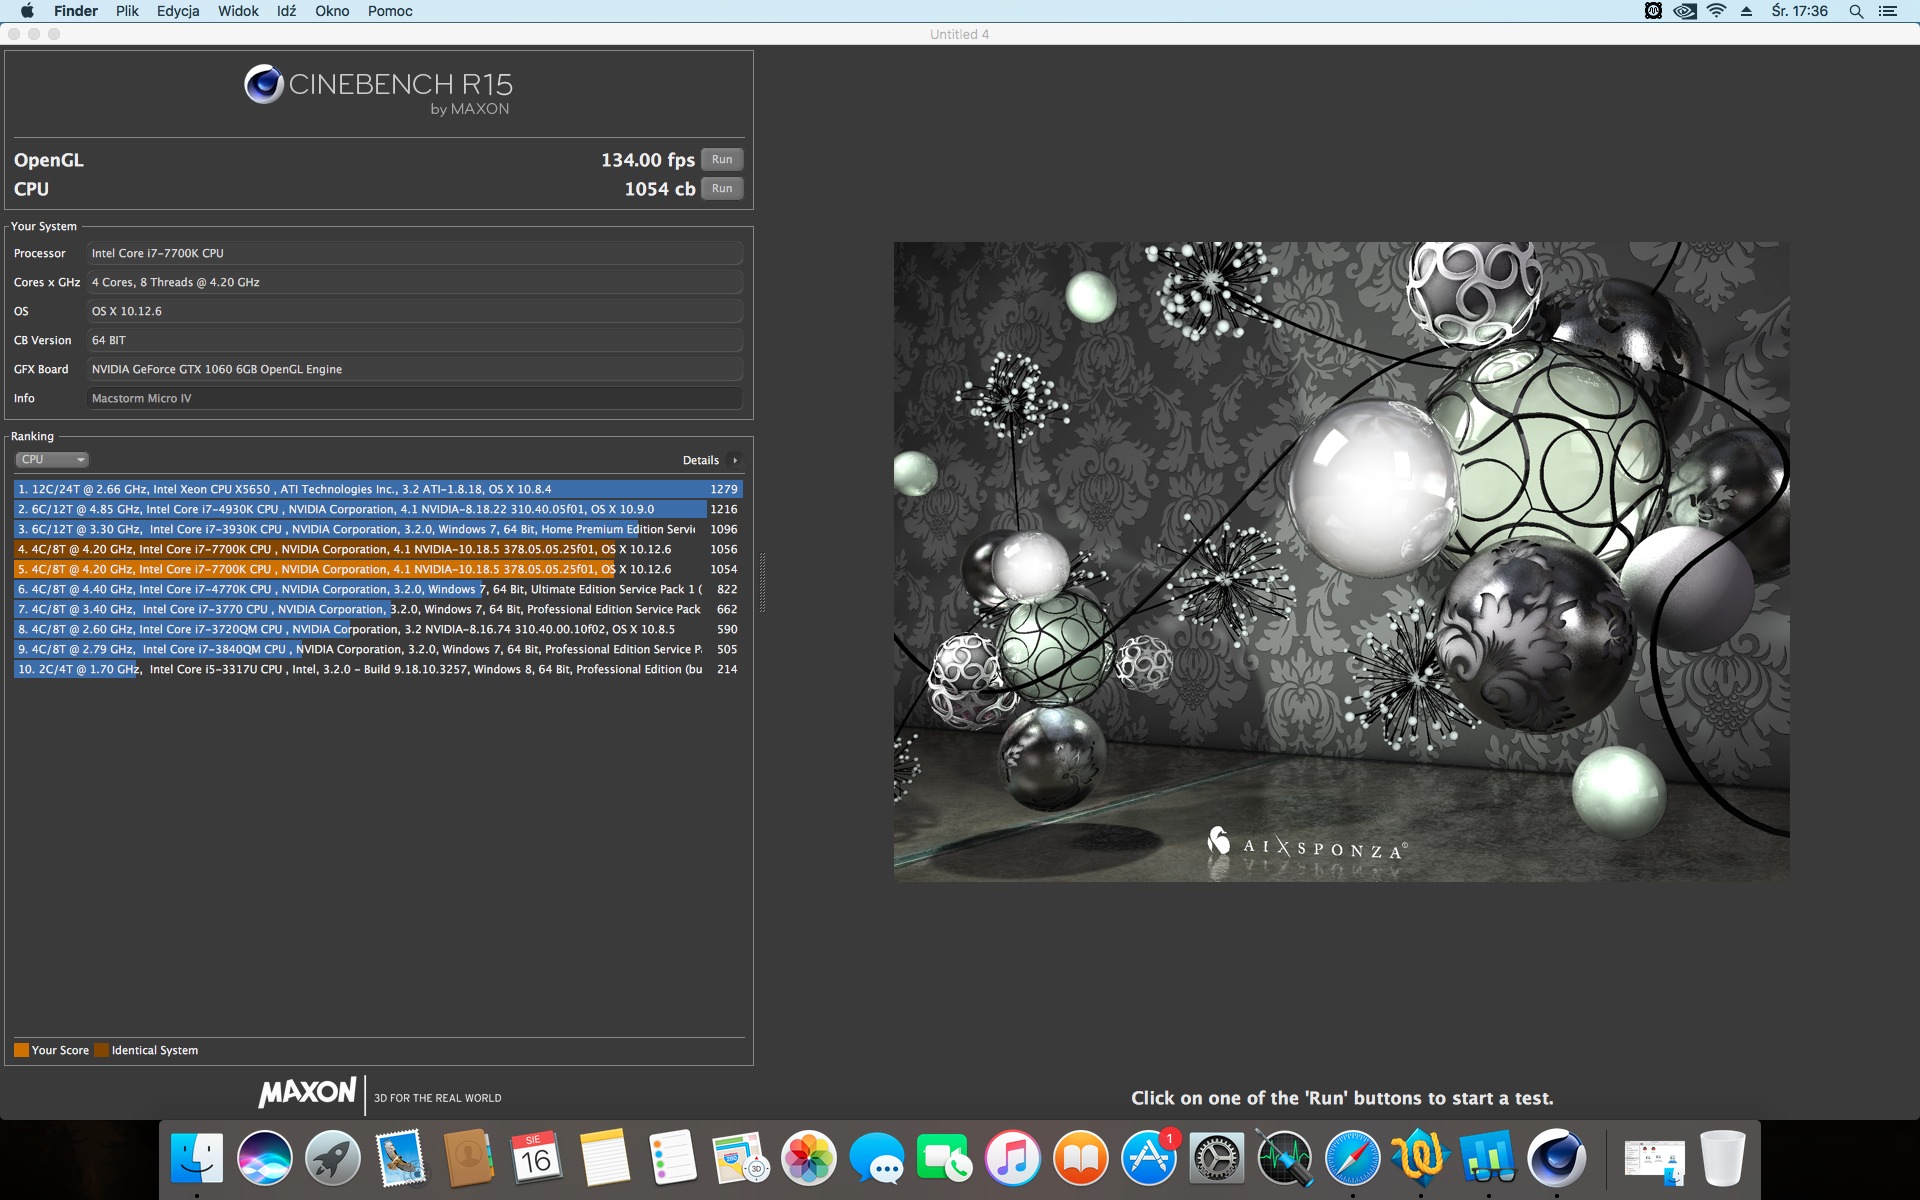
Task: Open iTunes from the Dock
Action: point(1012,1158)
